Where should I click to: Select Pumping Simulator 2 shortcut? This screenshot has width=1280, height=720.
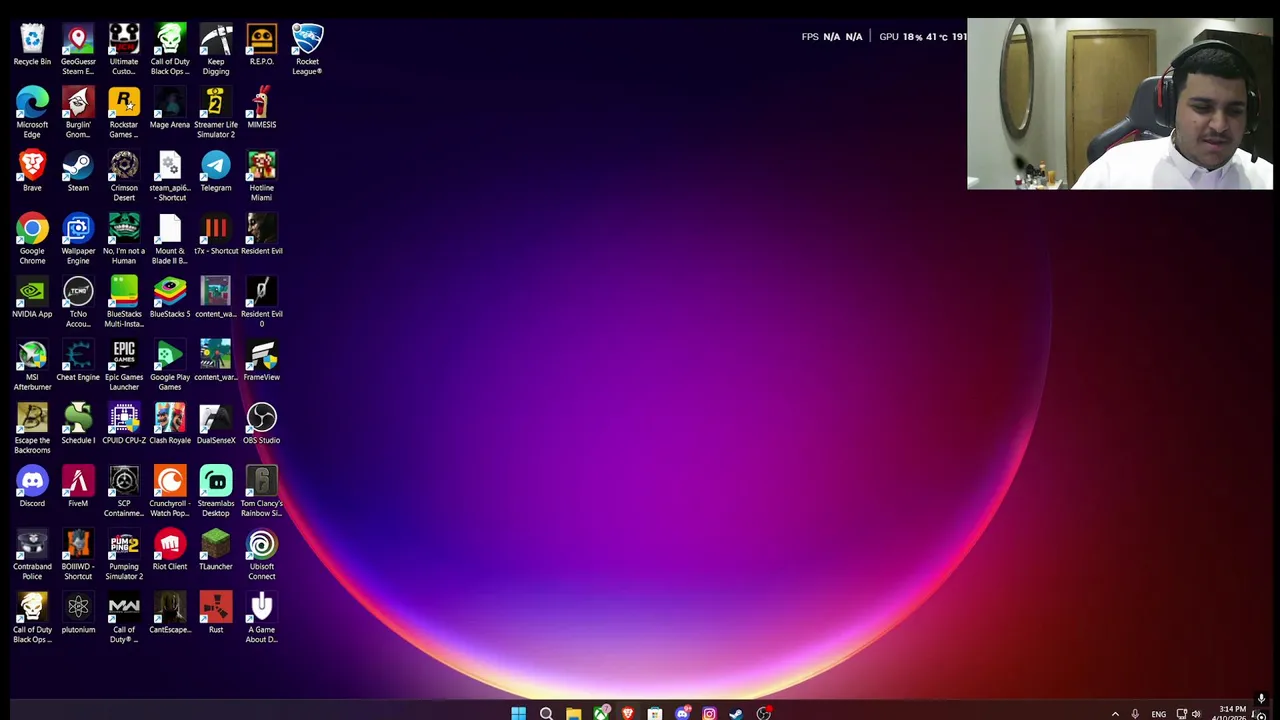pos(124,554)
